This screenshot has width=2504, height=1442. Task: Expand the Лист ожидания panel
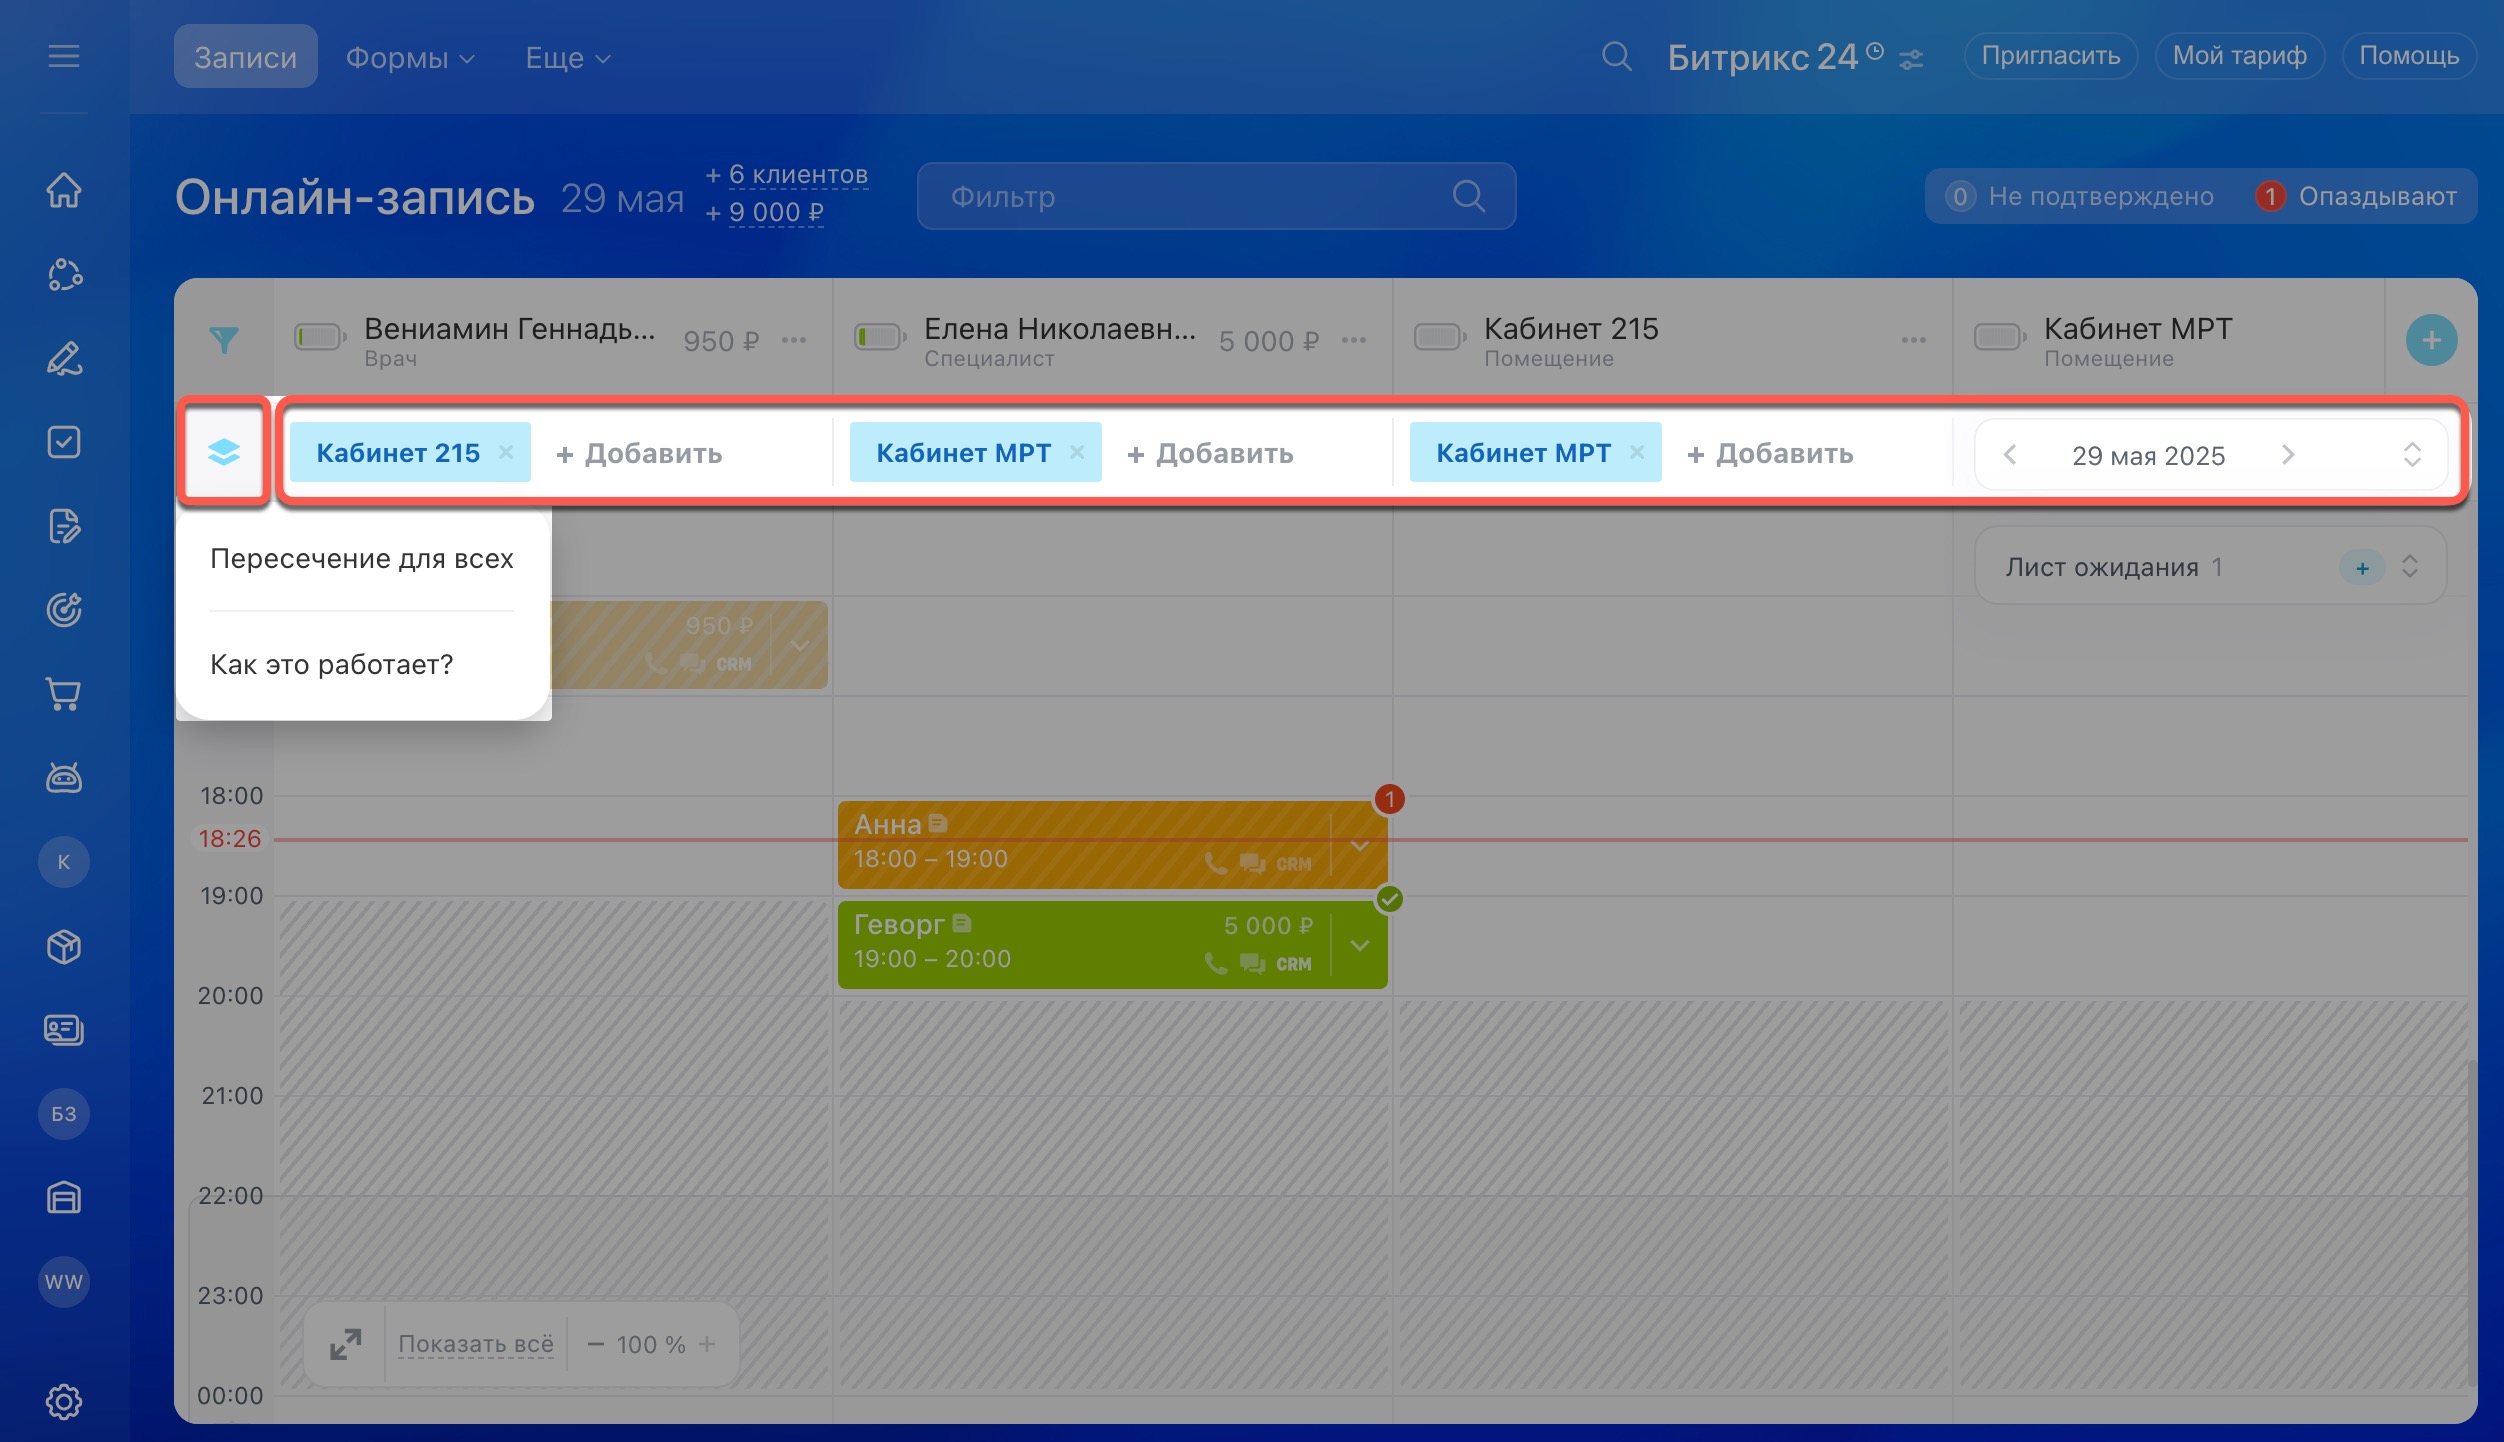[2410, 567]
